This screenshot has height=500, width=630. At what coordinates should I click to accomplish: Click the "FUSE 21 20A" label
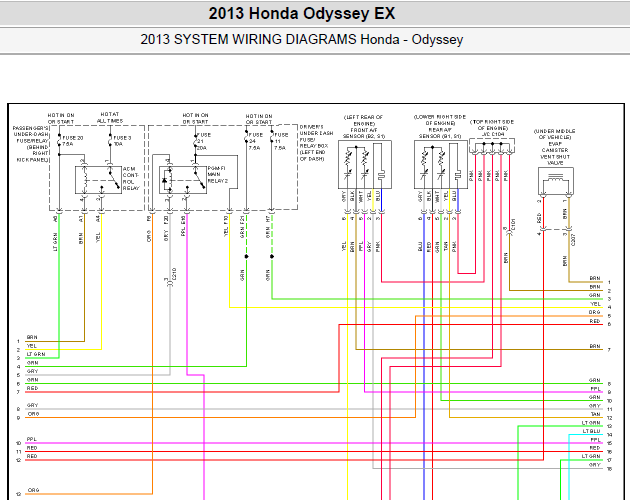(x=204, y=141)
